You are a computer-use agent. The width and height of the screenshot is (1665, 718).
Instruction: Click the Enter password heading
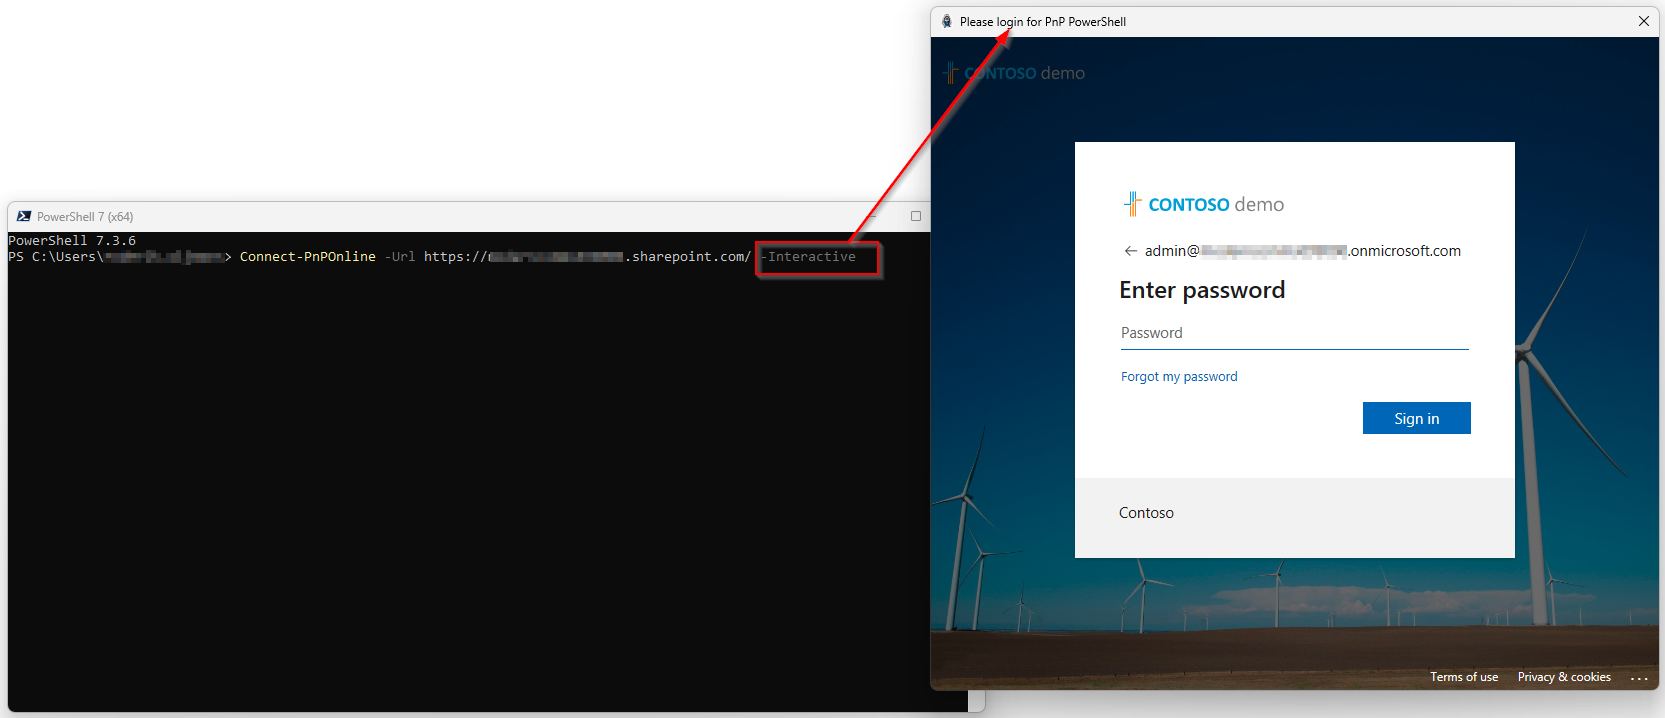pyautogui.click(x=1201, y=290)
